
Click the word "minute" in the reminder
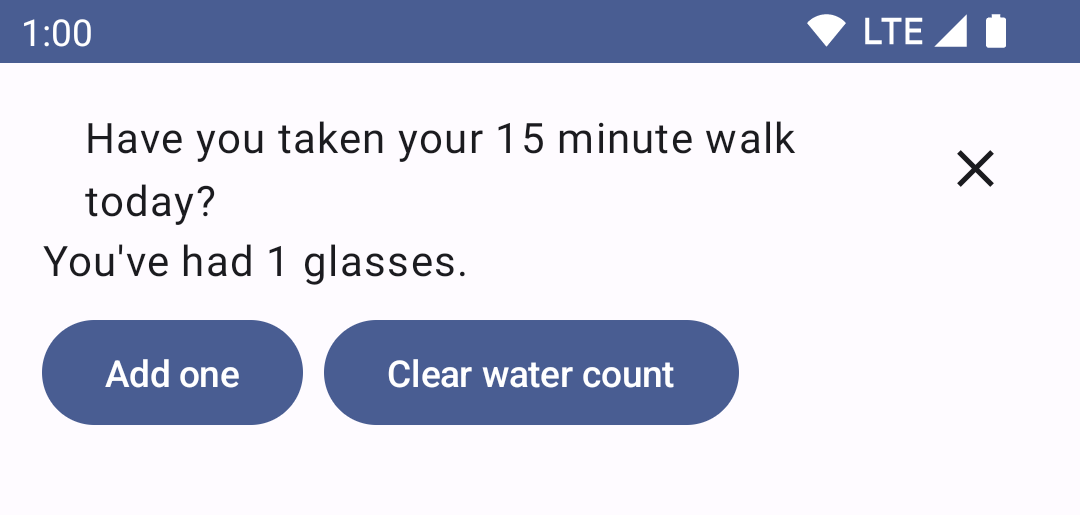(624, 139)
